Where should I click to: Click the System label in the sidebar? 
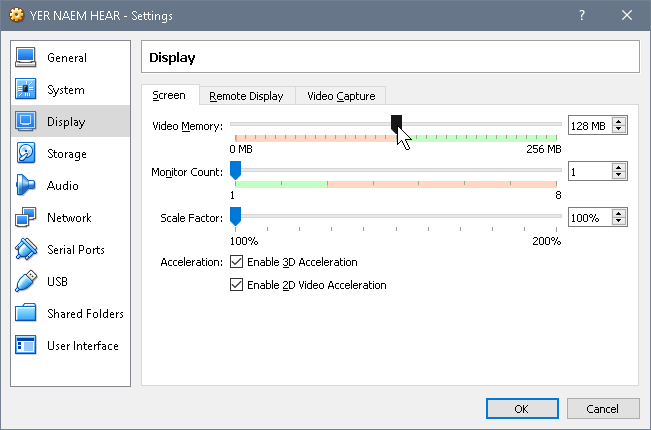point(66,90)
